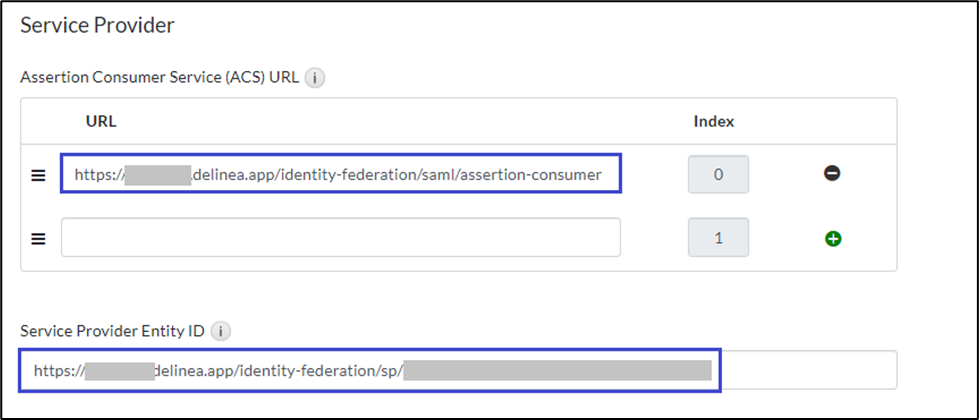Screen dimensions: 979x420
Task: Click info icon next to Service Provider Entity ID
Action: (222, 330)
